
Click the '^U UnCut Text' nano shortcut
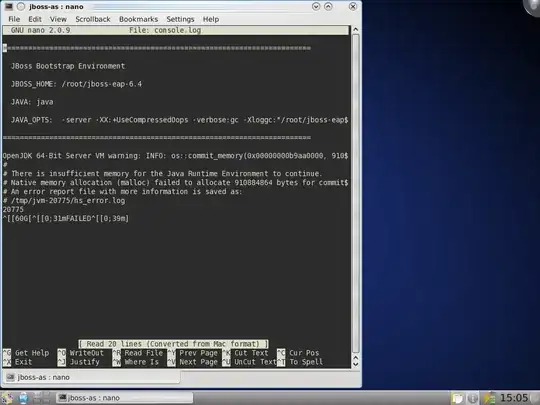click(249, 362)
